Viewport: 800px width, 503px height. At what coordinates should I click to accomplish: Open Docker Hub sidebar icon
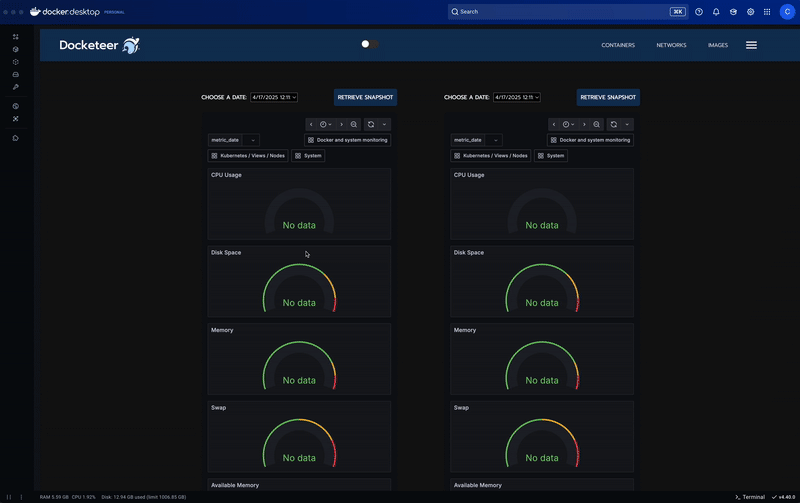pos(15,106)
